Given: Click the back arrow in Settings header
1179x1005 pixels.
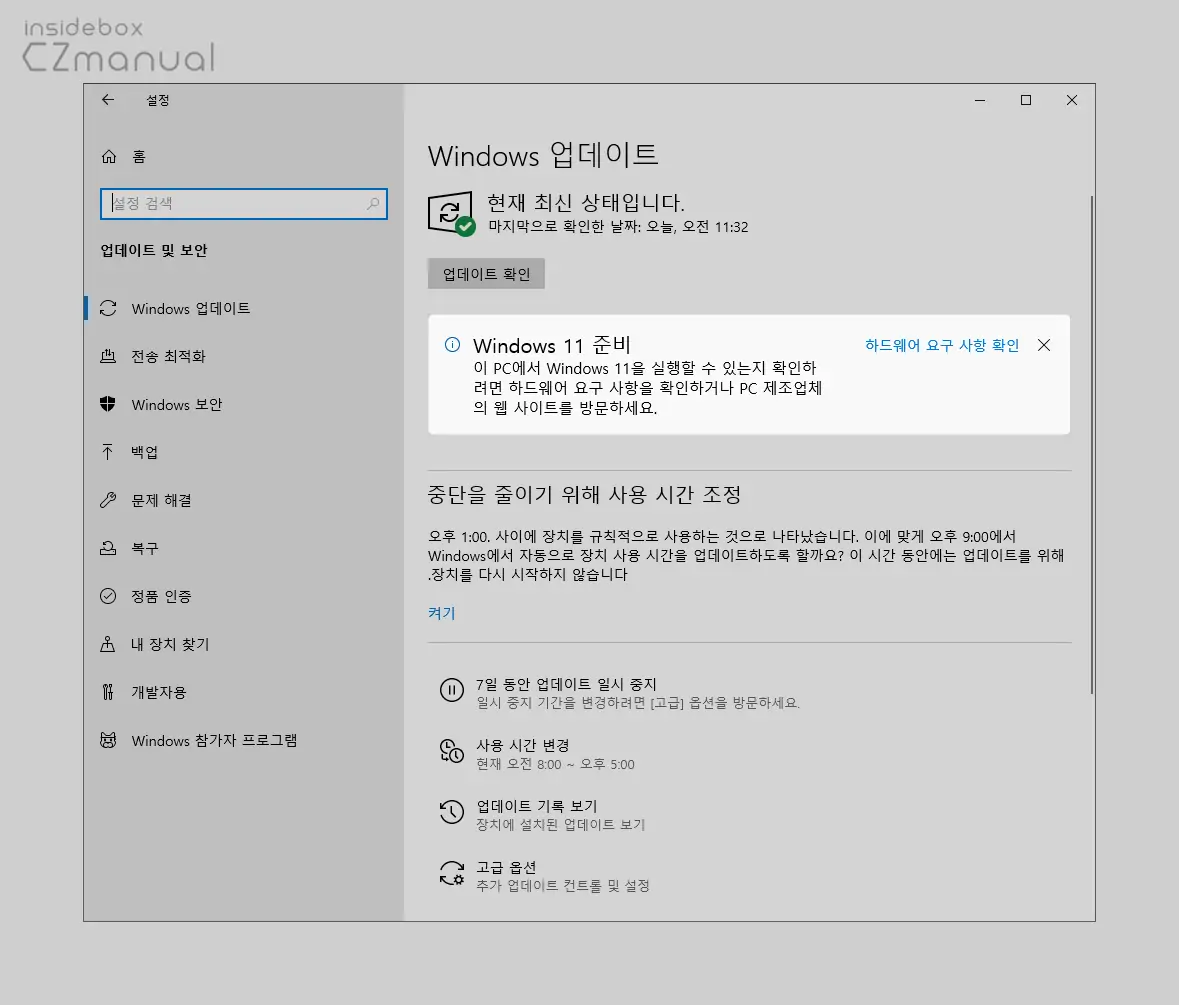Looking at the screenshot, I should (108, 100).
